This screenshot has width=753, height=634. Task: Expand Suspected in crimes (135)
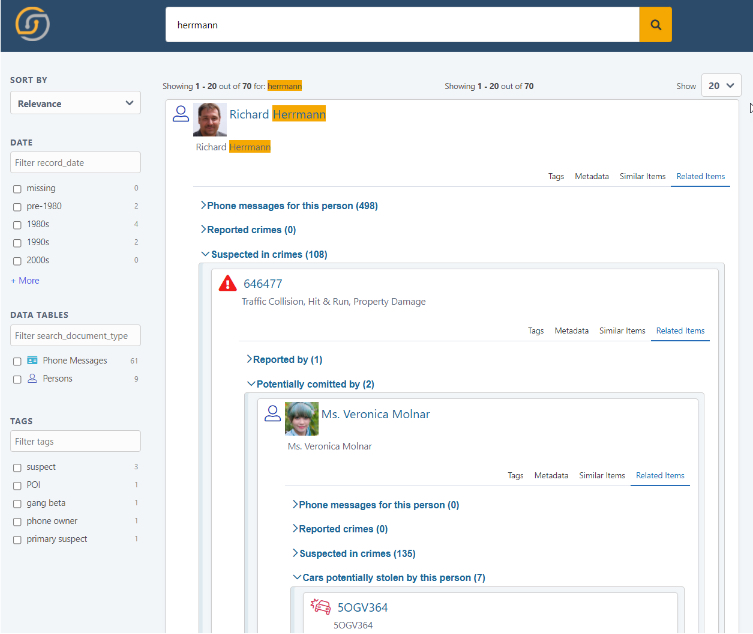pyautogui.click(x=354, y=553)
